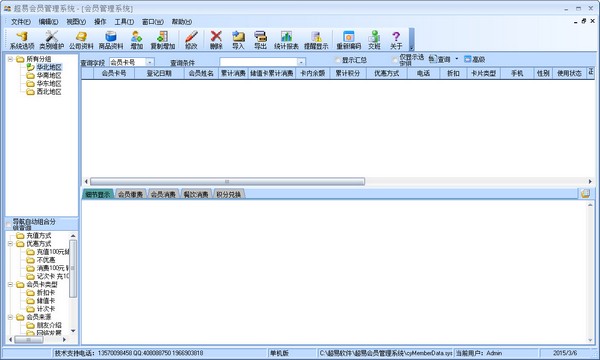The height and width of the screenshot is (360, 600).
Task: Click the 高级 advanced query icon
Action: [474, 59]
